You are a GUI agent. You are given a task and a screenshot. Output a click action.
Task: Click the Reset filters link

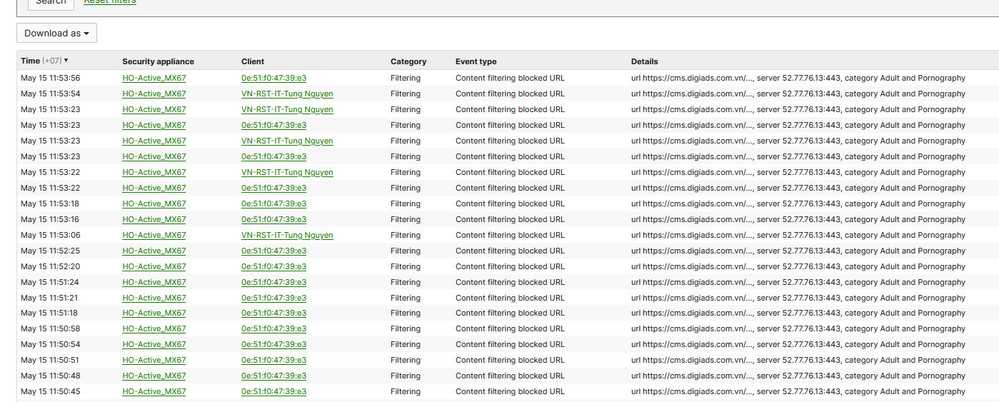(109, 3)
